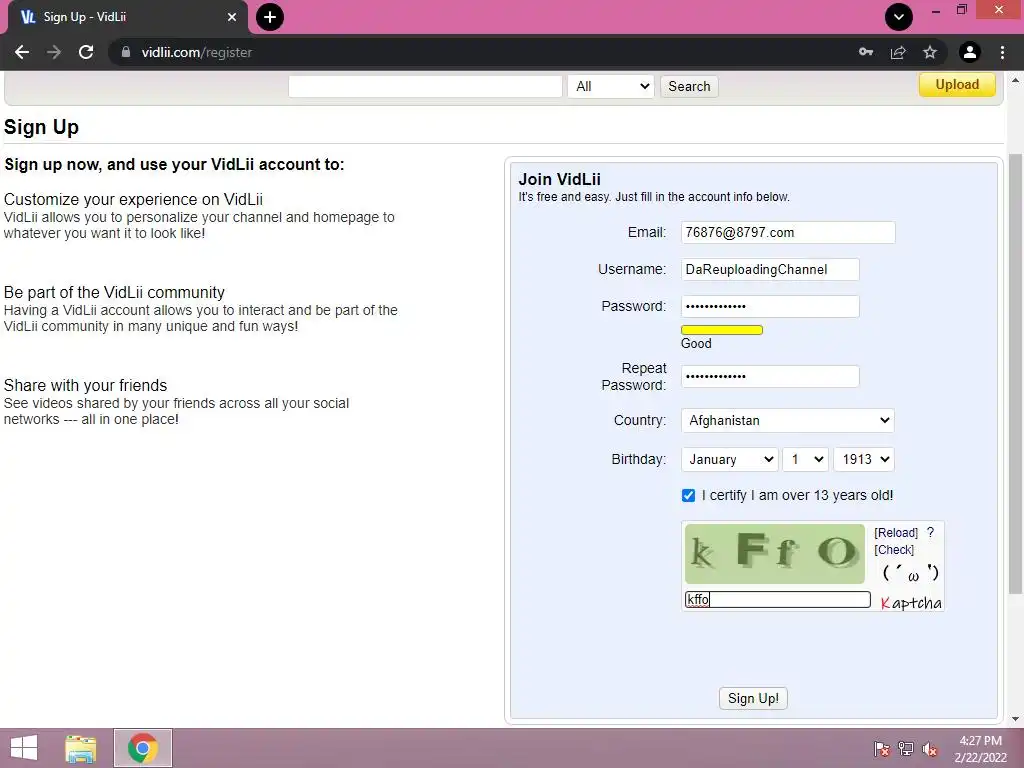Screen dimensions: 1024x768
Task: Open the birthday day dropdown
Action: [x=806, y=459]
